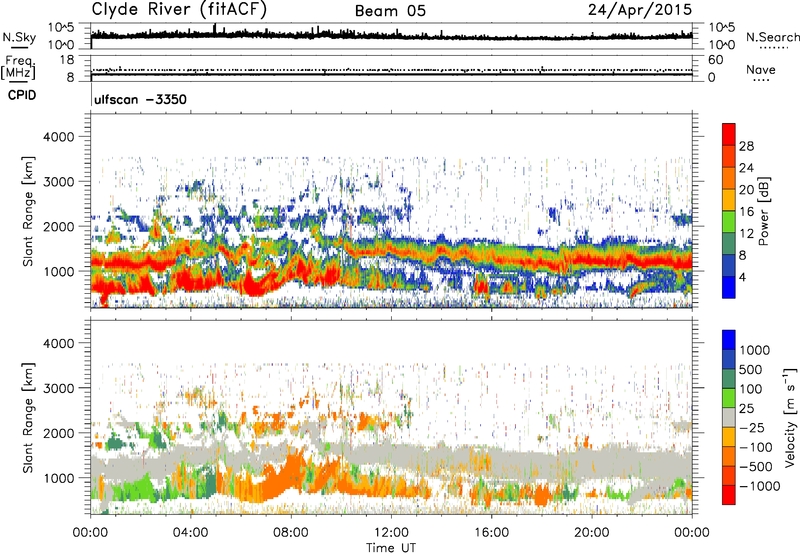Click the "500" label on the velocity colorbar
The image size is (800, 554).
[x=751, y=370]
